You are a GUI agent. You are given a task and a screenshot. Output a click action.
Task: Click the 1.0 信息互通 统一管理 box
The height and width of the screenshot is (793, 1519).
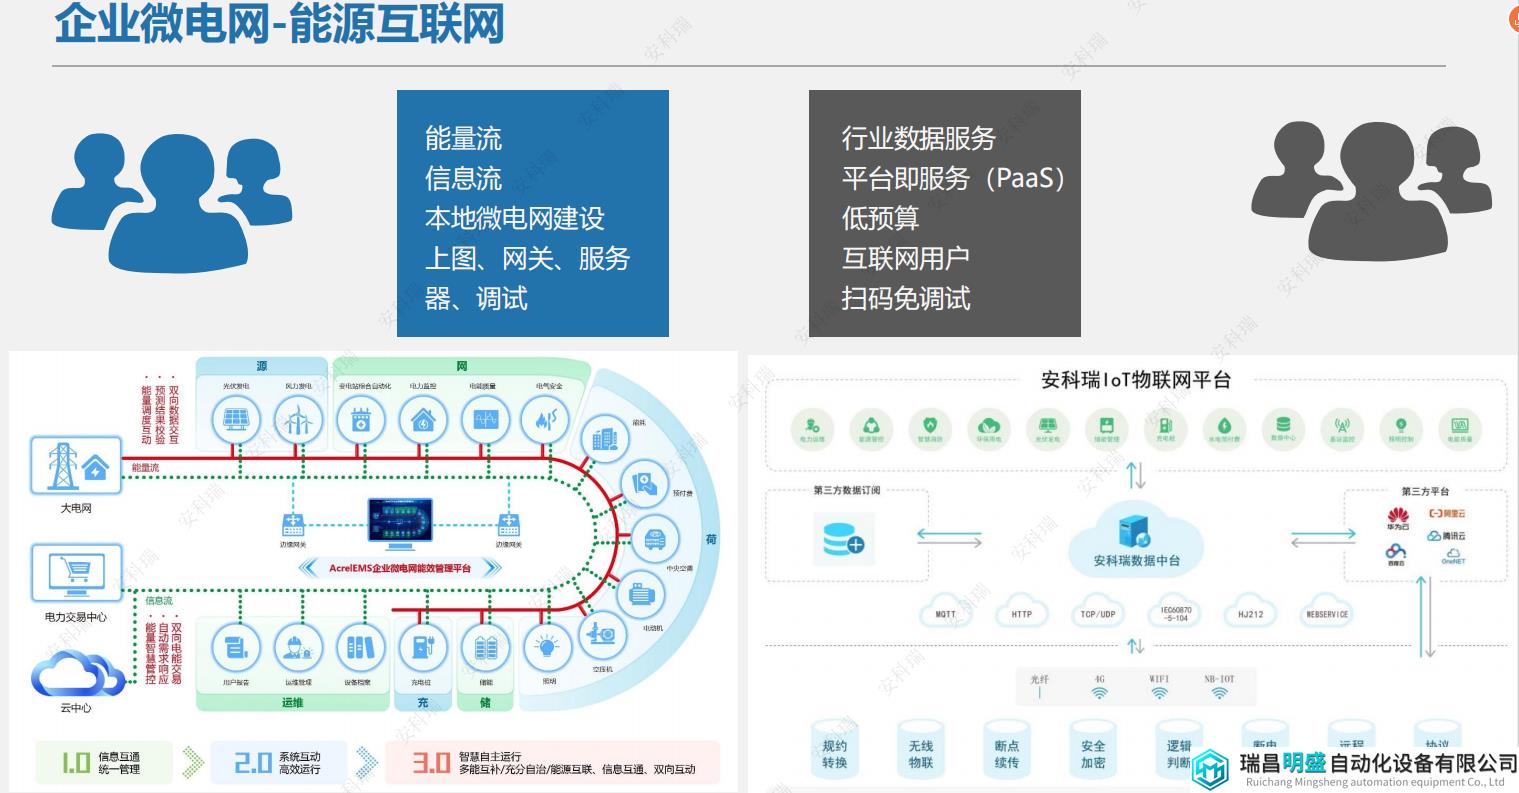(104, 763)
